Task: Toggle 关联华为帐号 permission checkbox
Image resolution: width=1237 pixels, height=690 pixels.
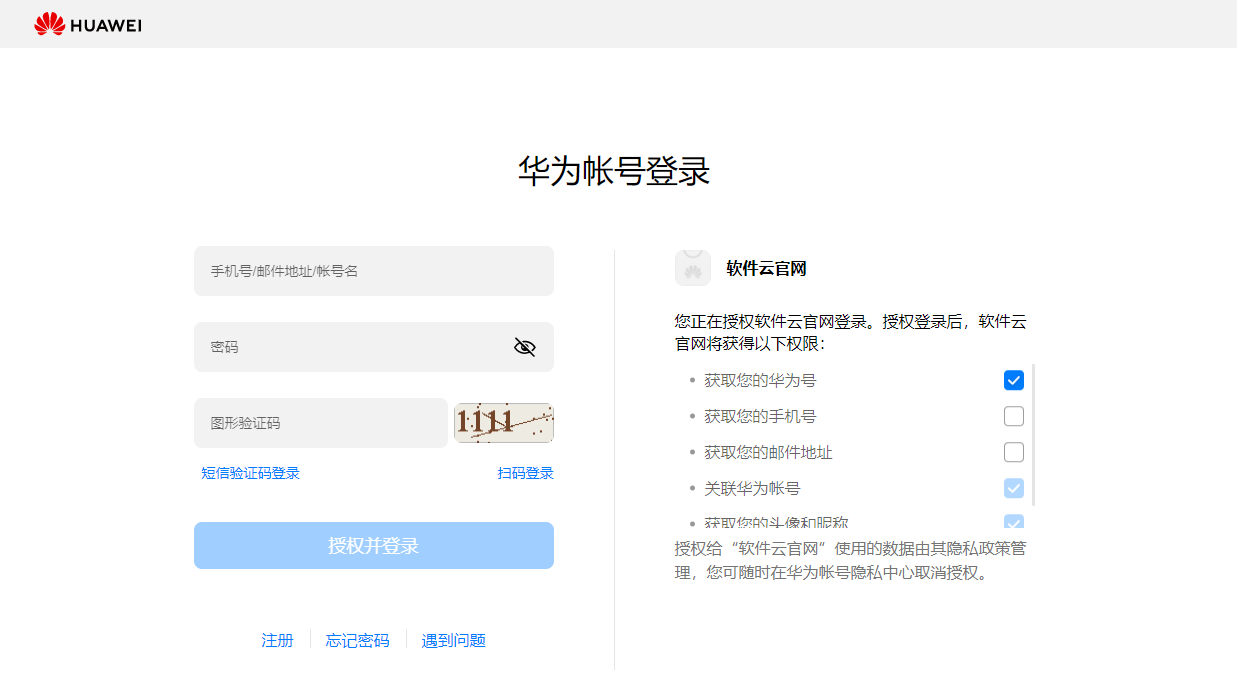Action: (x=1014, y=488)
